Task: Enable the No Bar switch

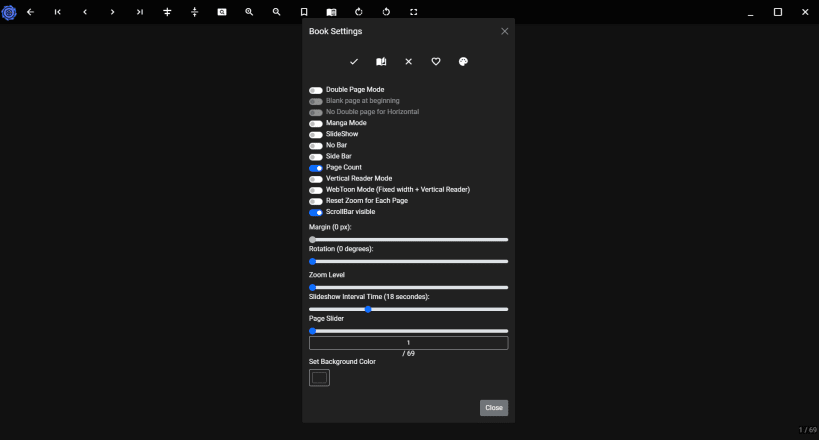Action: pyautogui.click(x=315, y=145)
